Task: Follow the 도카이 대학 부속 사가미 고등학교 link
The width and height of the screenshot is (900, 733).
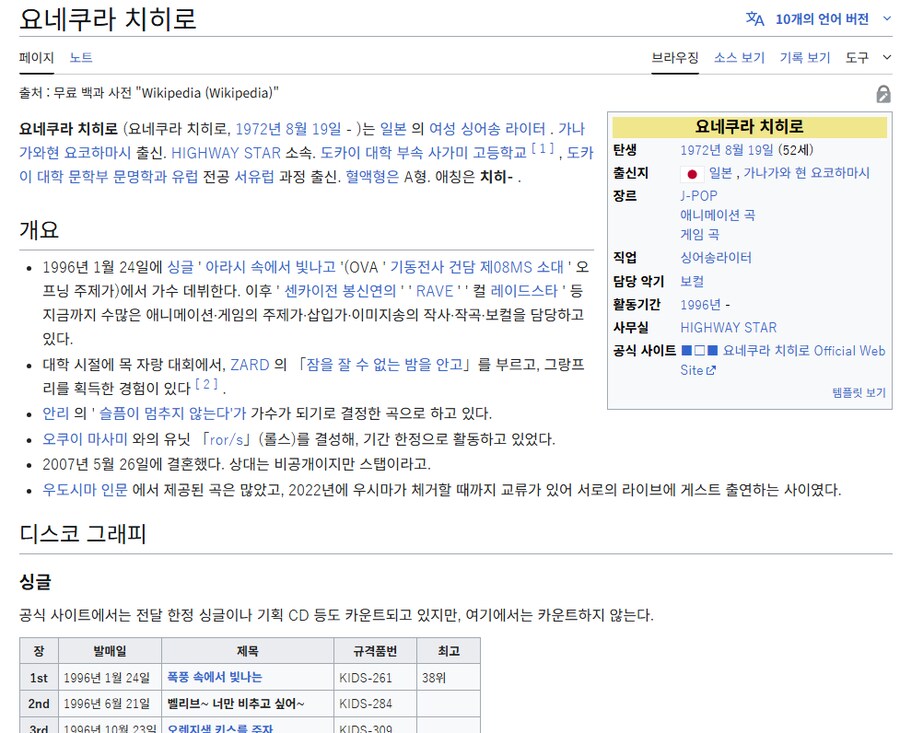Action: point(423,153)
